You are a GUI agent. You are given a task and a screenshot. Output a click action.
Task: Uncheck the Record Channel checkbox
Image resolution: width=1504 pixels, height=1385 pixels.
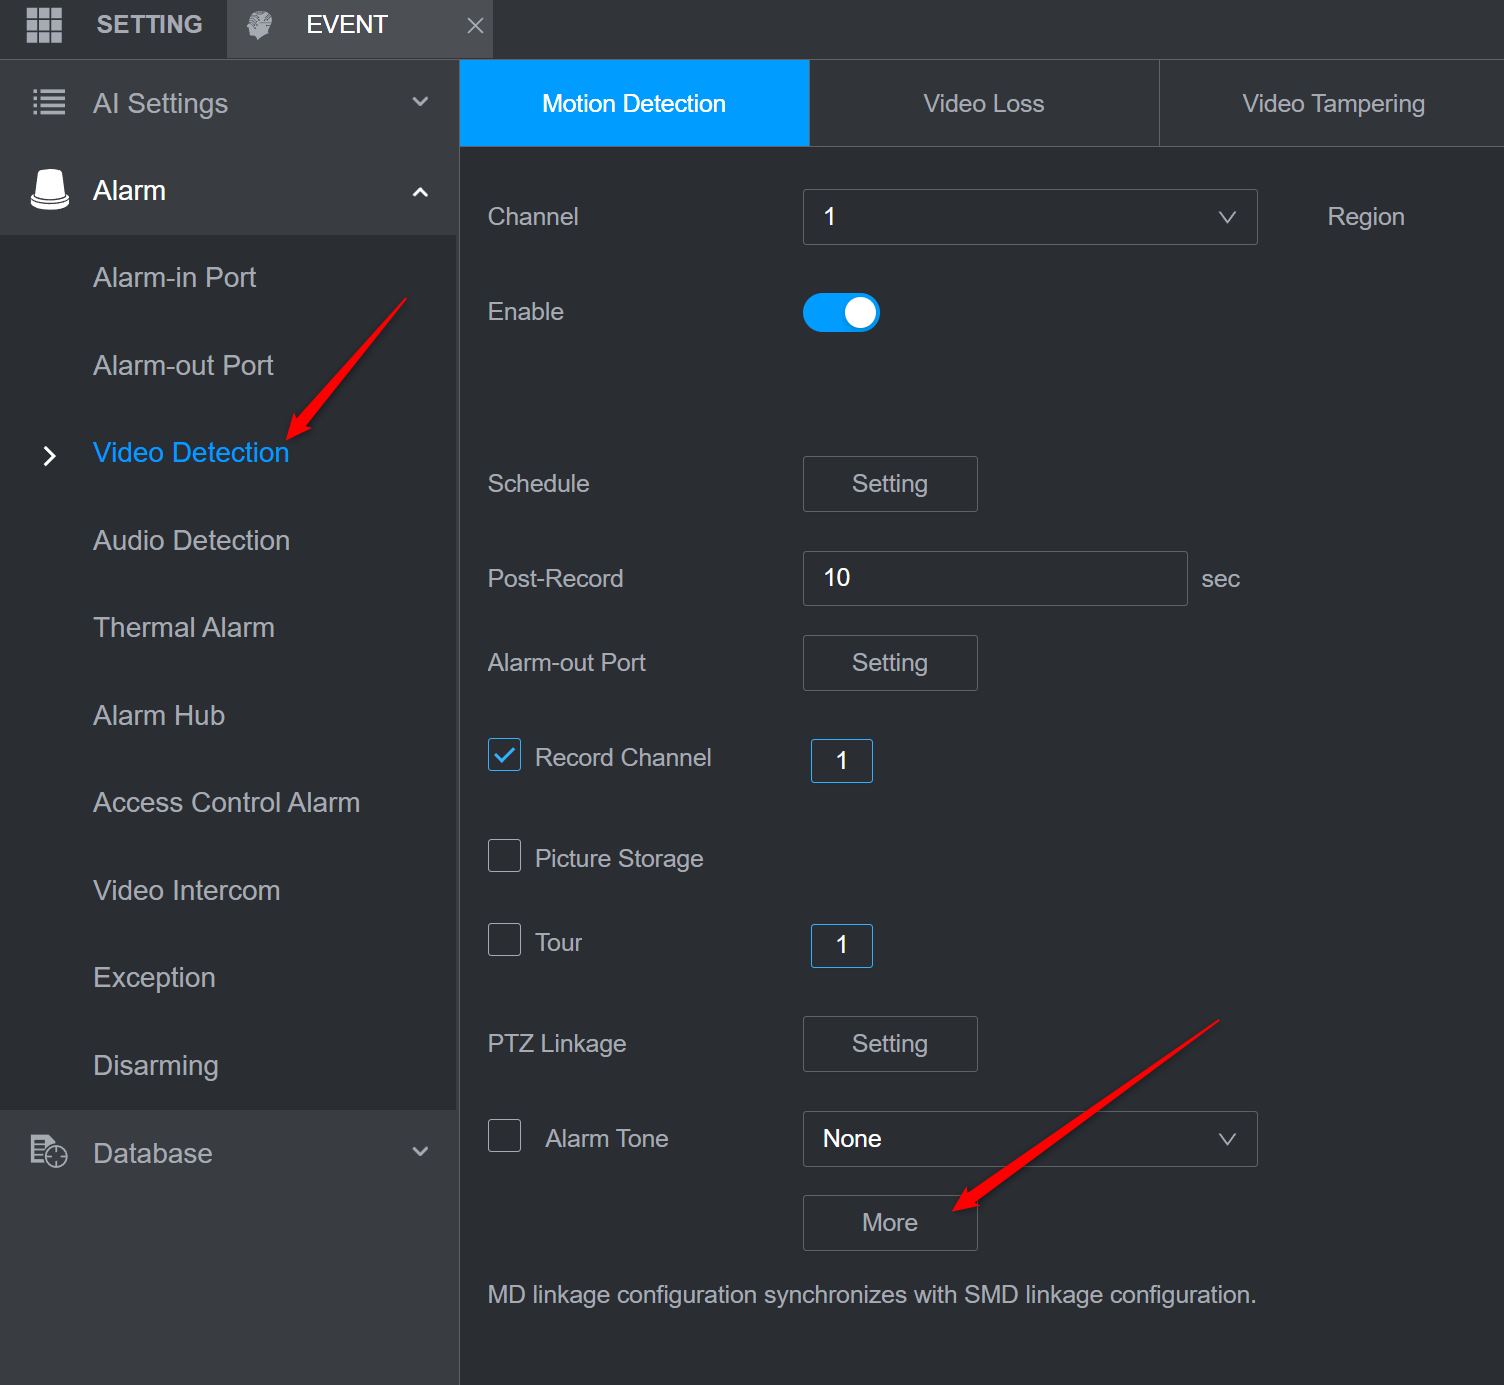(x=504, y=755)
